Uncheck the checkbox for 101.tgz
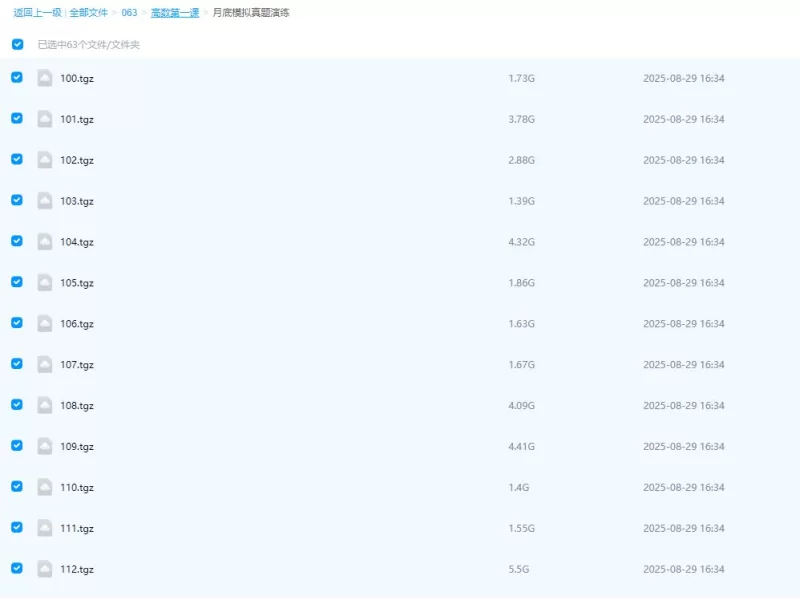 click(x=17, y=118)
